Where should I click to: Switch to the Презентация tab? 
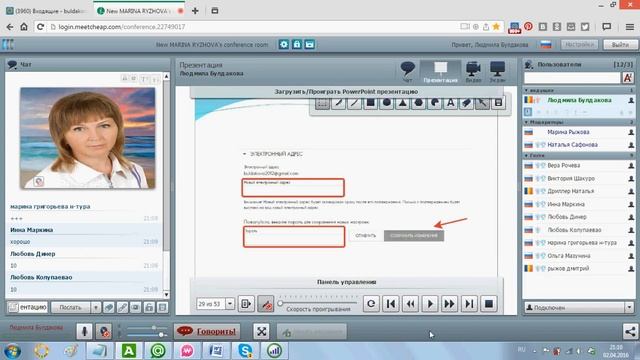(x=440, y=71)
